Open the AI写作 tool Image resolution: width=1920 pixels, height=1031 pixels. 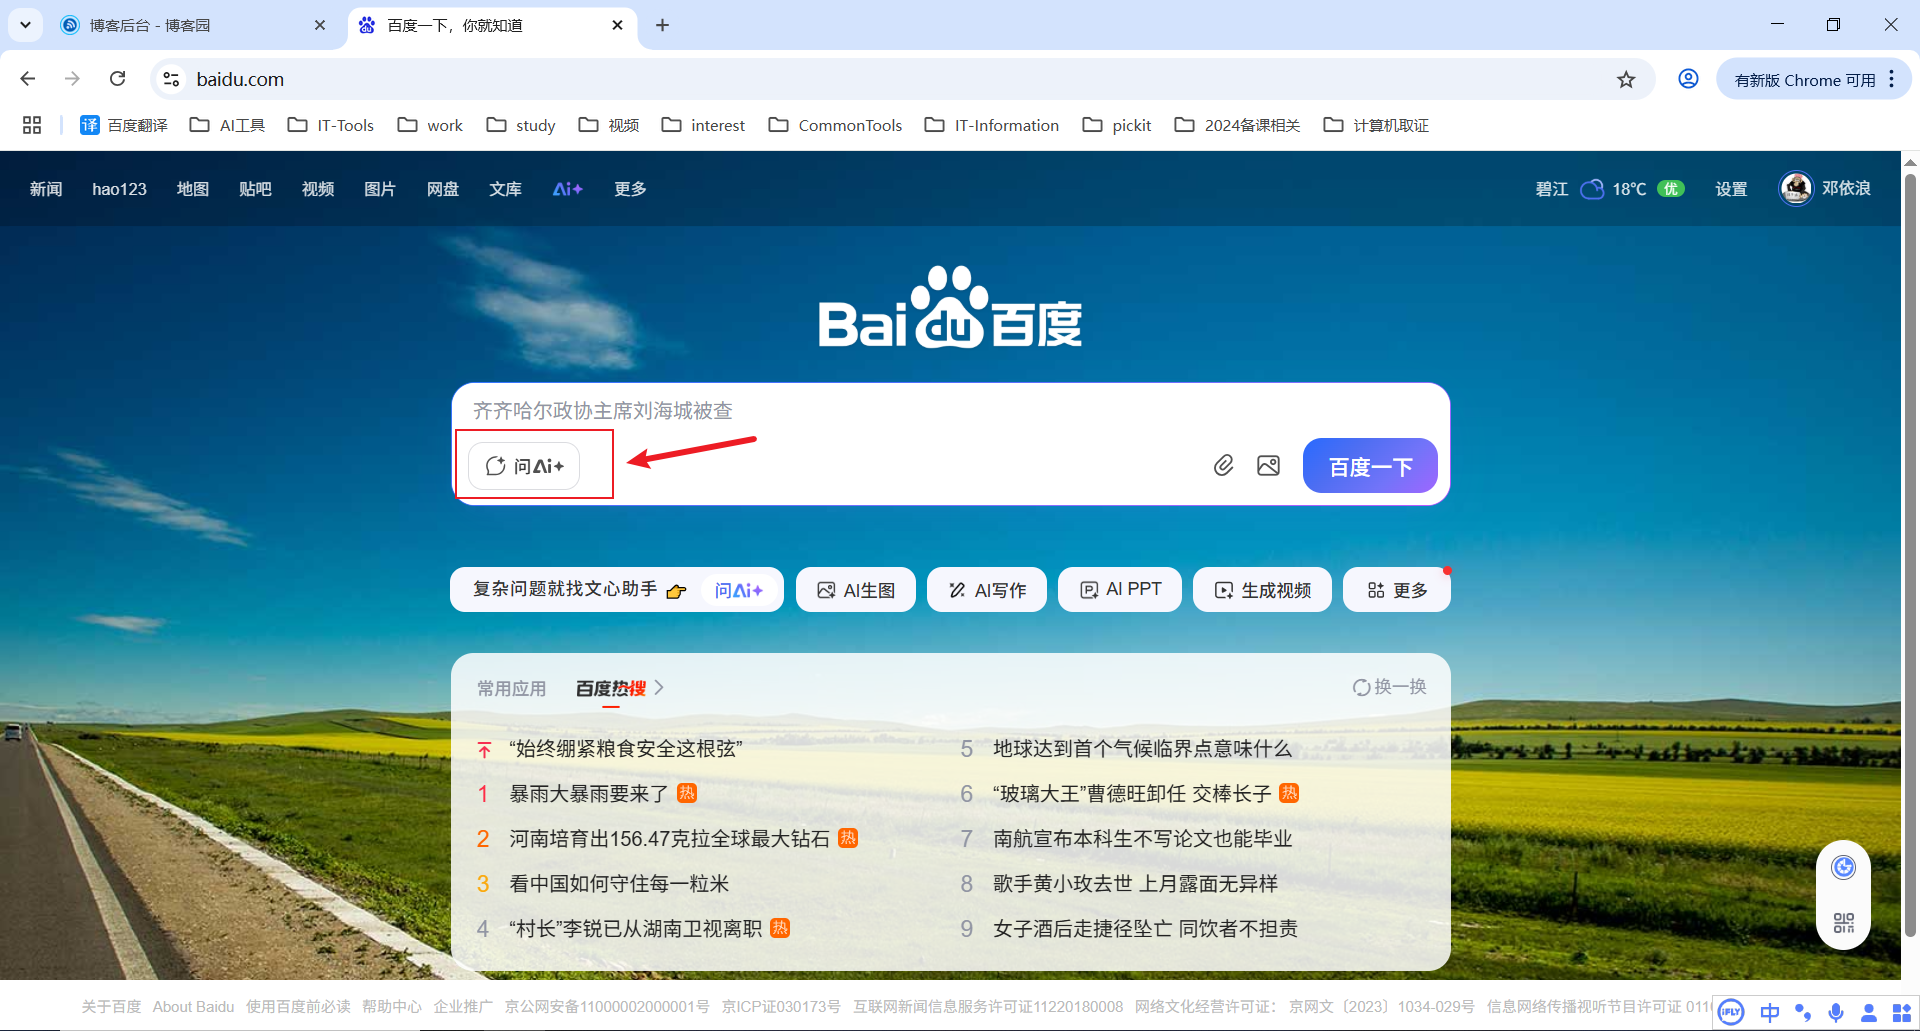click(987, 590)
